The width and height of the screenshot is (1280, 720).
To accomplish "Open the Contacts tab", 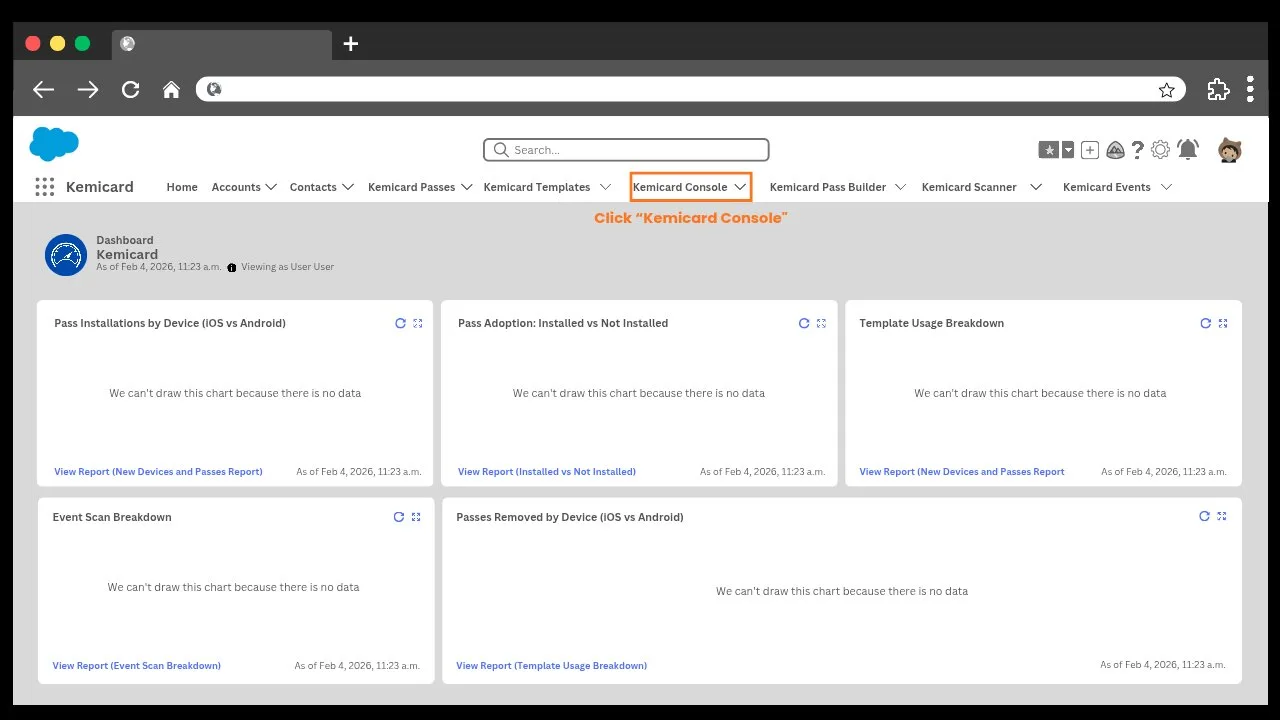I will click(x=313, y=187).
